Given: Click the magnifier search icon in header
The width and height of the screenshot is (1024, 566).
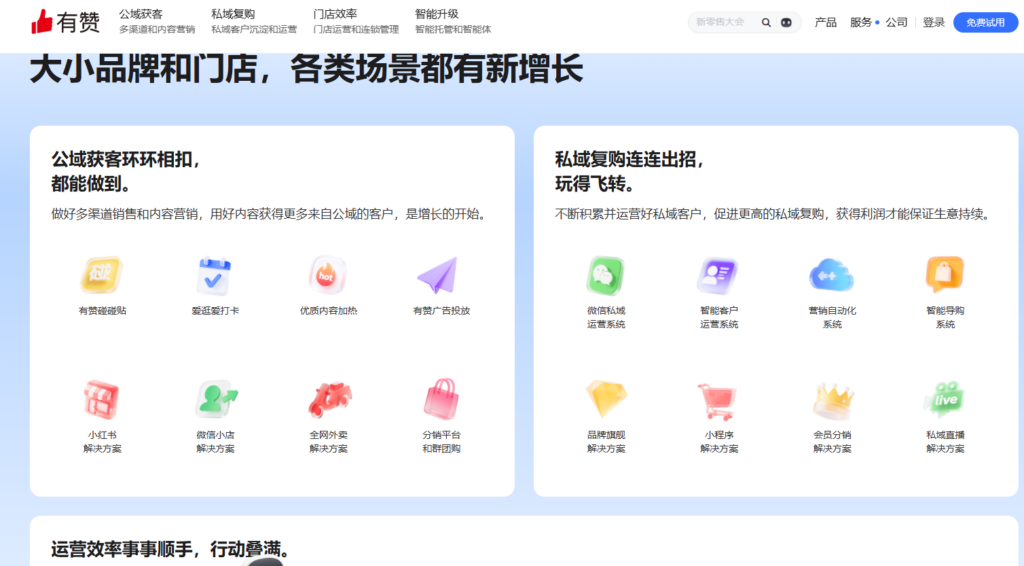Looking at the screenshot, I should click(x=766, y=22).
